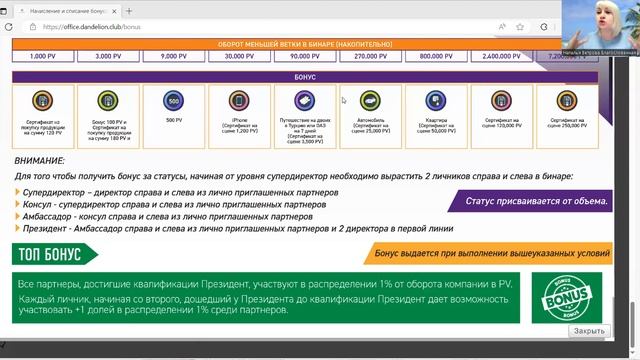Image resolution: width=640 pixels, height=360 pixels.
Task: Click the 9,000 PV turnover cell
Action: click(x=174, y=56)
